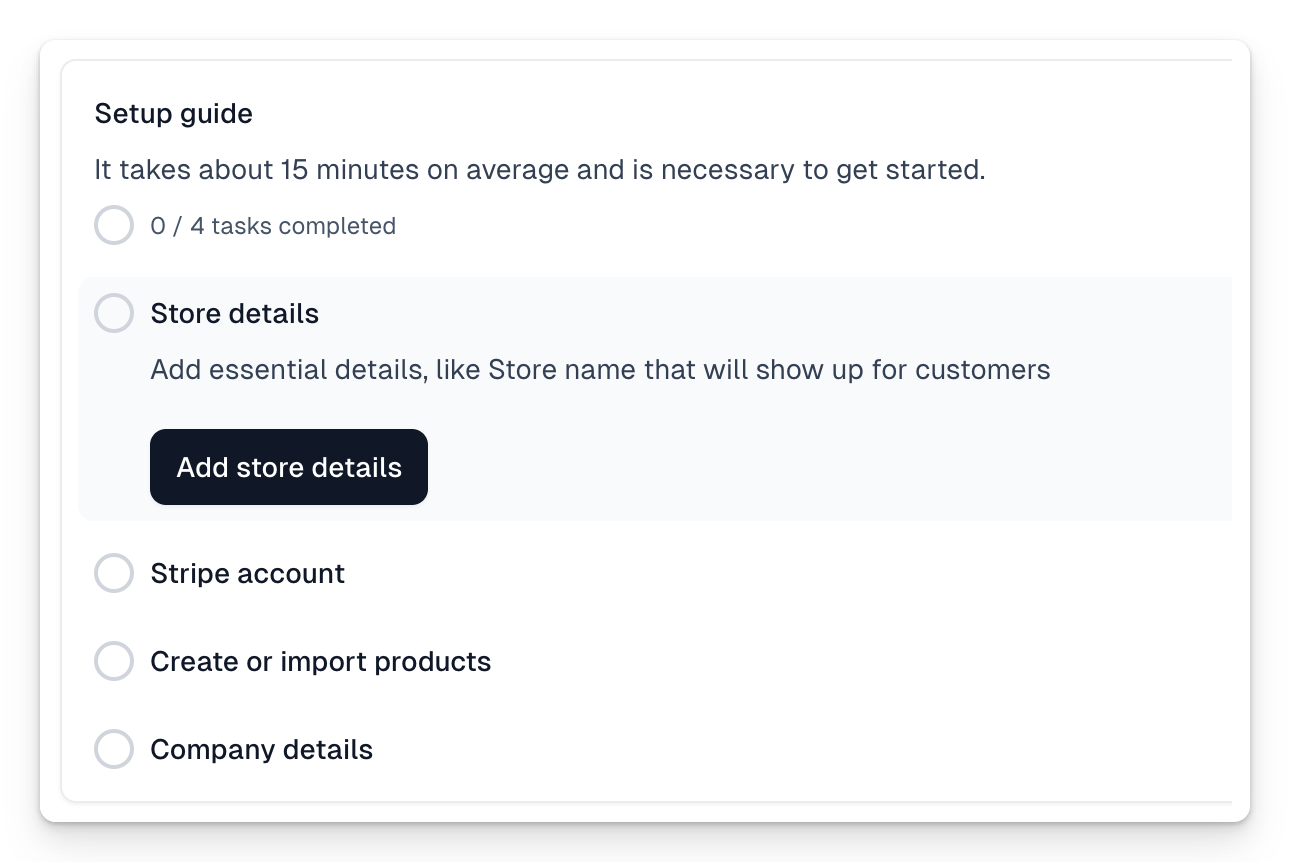Toggle the Store details task circle
The width and height of the screenshot is (1290, 862).
point(114,313)
